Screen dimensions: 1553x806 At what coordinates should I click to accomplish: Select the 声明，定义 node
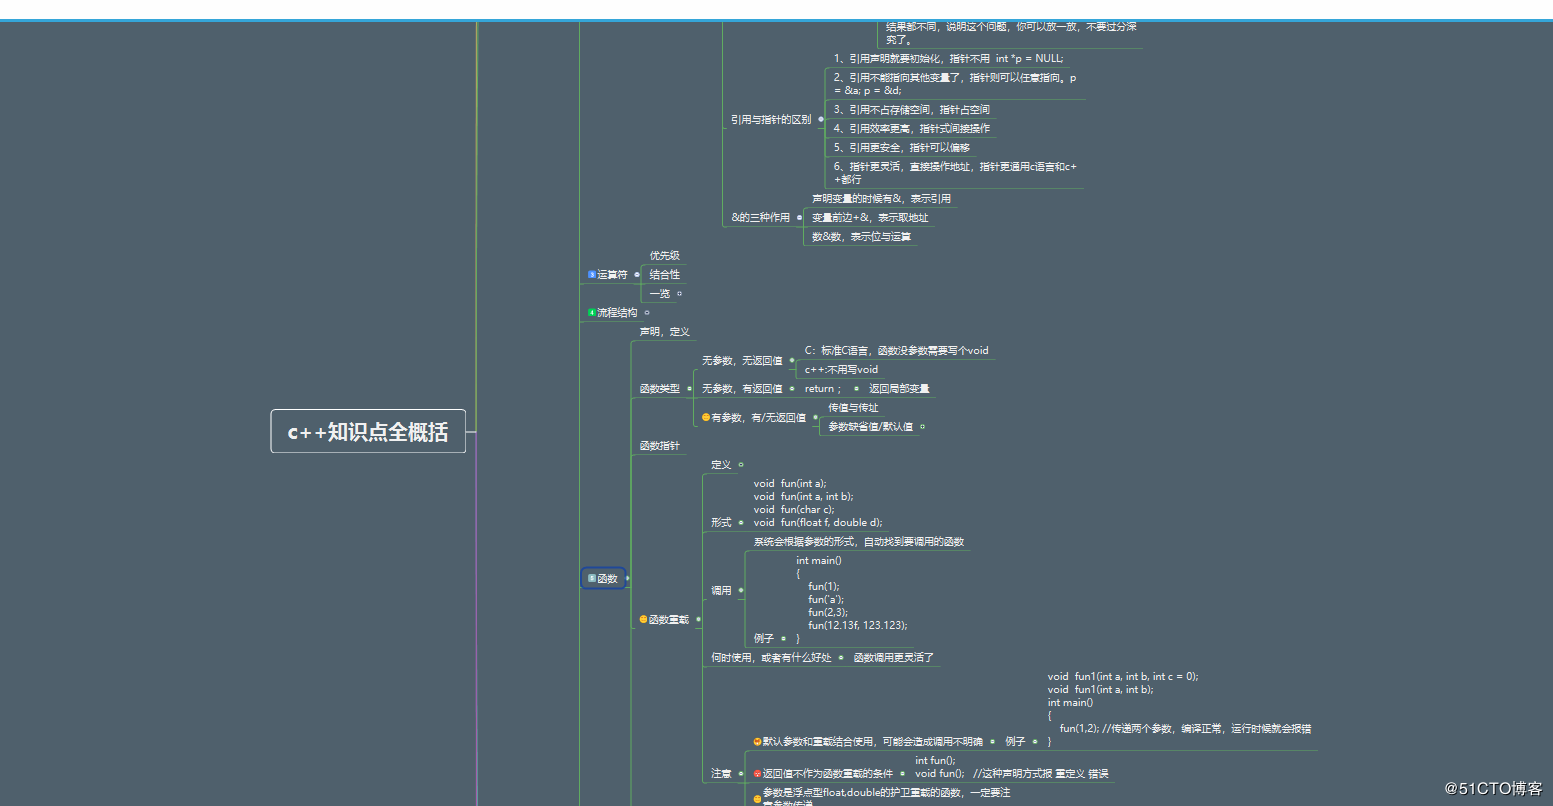[665, 331]
